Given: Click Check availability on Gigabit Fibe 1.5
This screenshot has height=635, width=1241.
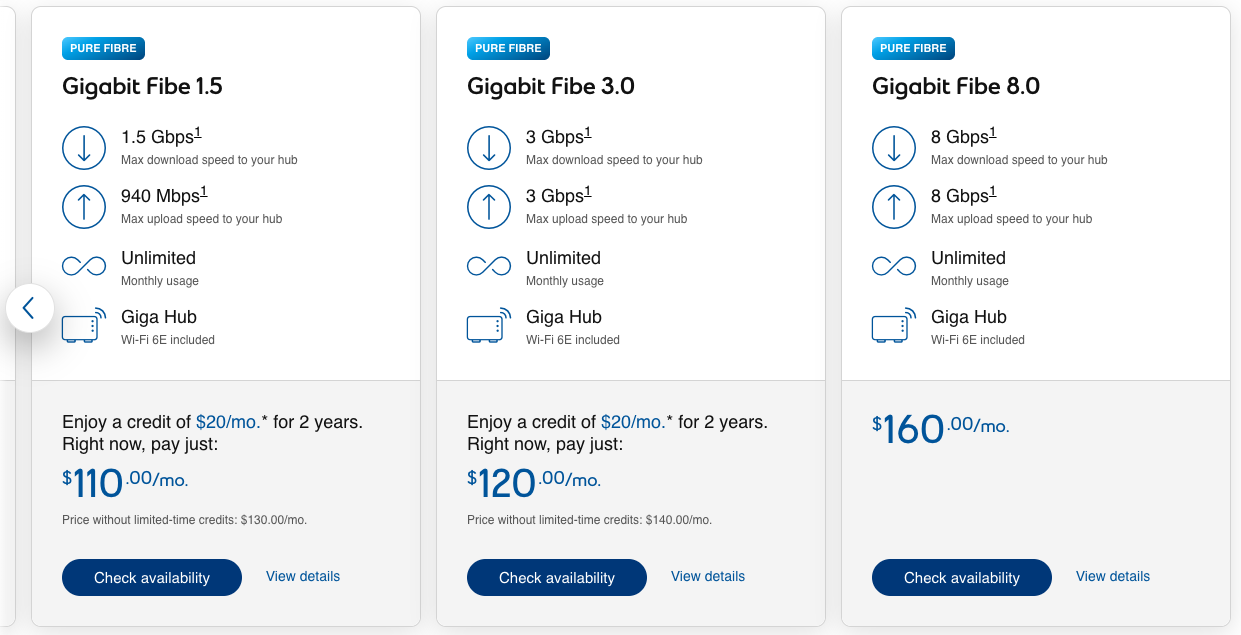Looking at the screenshot, I should [151, 577].
